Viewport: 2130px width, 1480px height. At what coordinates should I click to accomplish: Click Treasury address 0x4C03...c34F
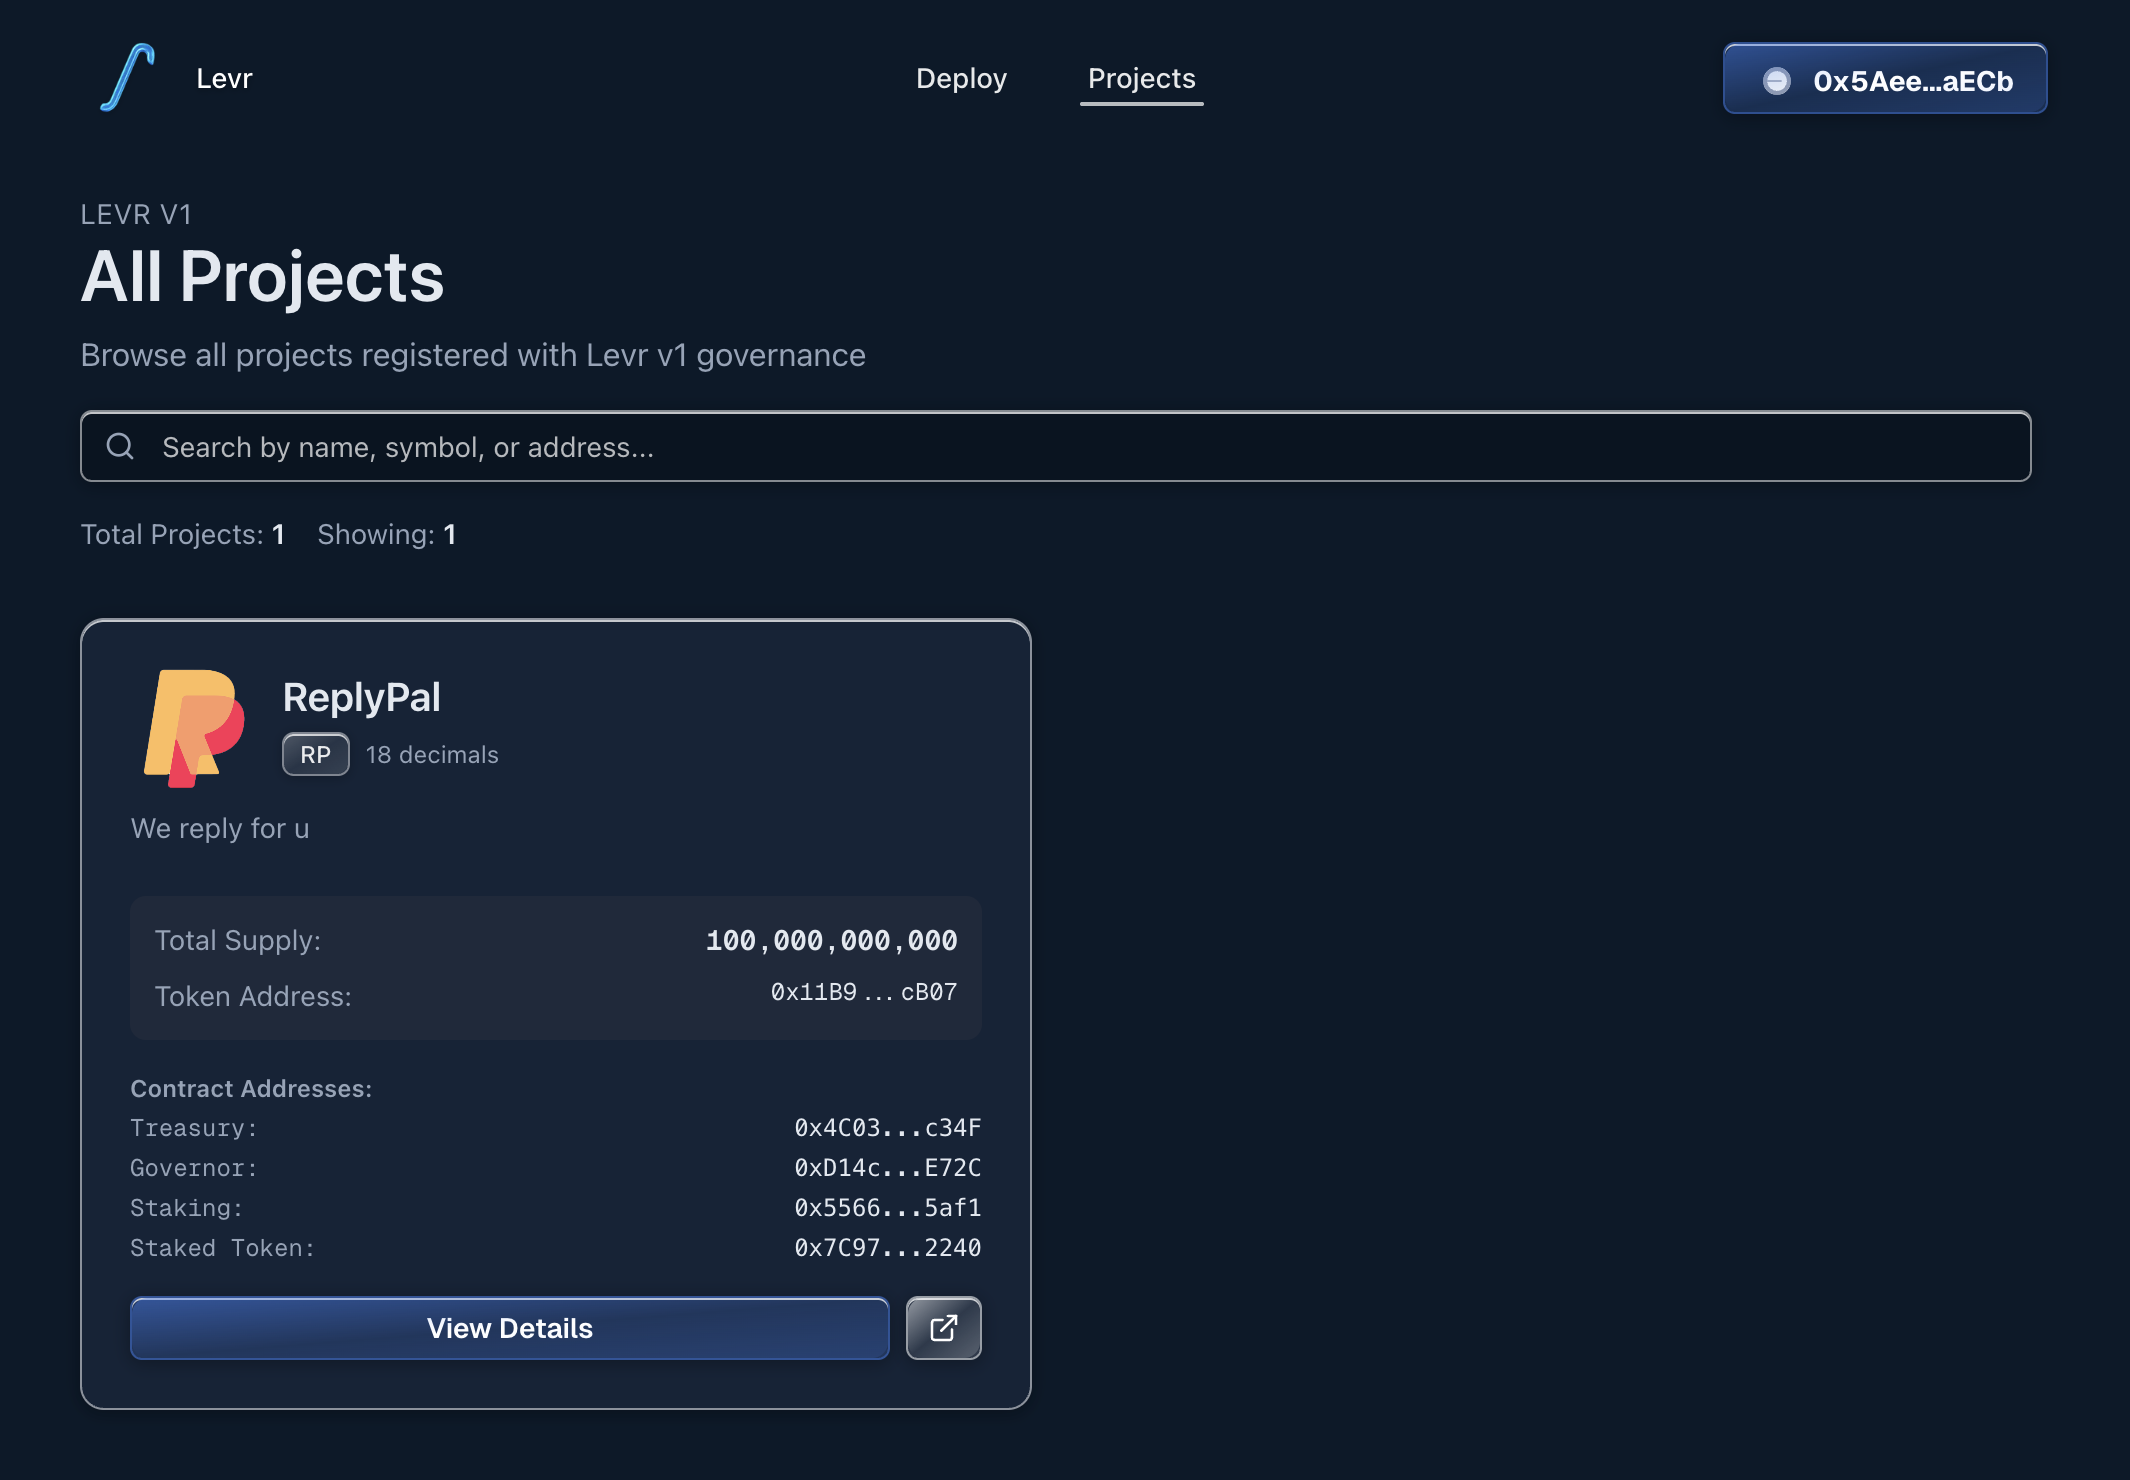887,1128
